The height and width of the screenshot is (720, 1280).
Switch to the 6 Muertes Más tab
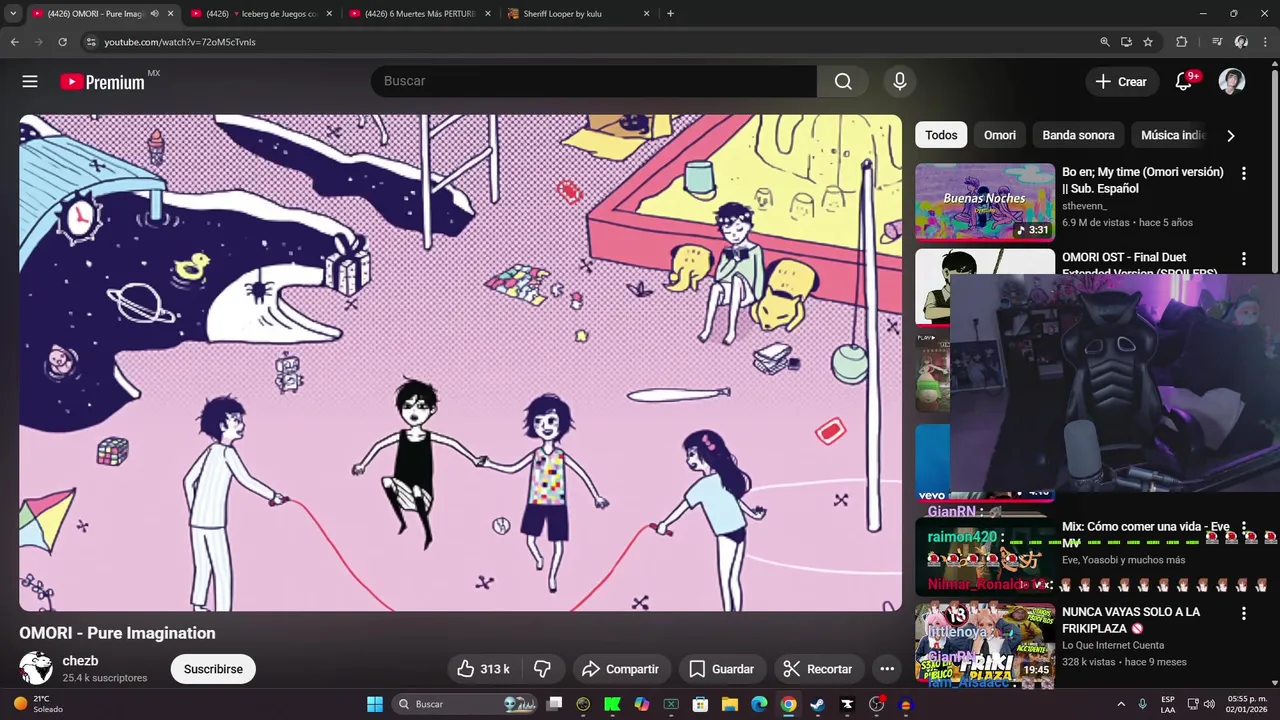[418, 14]
